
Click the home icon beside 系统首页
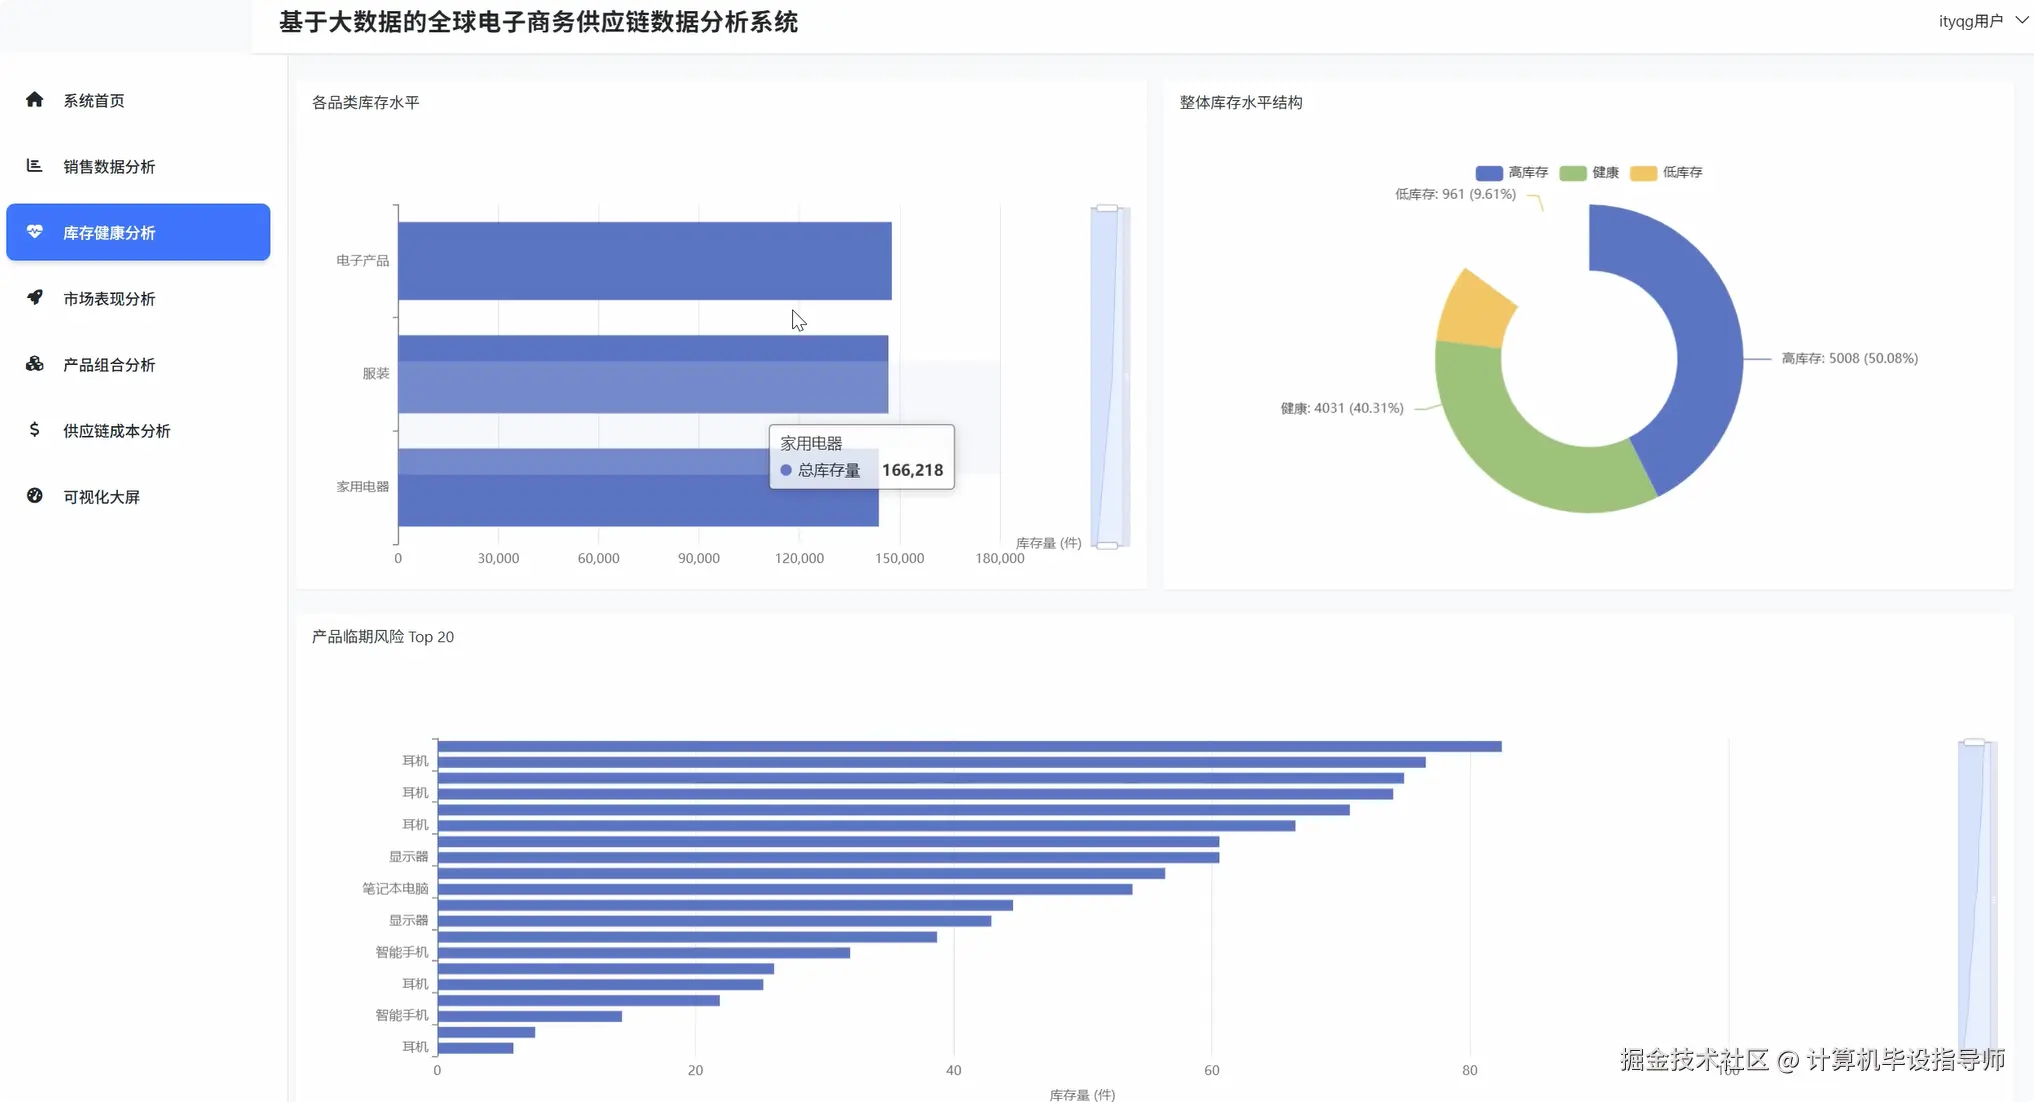pyautogui.click(x=35, y=100)
